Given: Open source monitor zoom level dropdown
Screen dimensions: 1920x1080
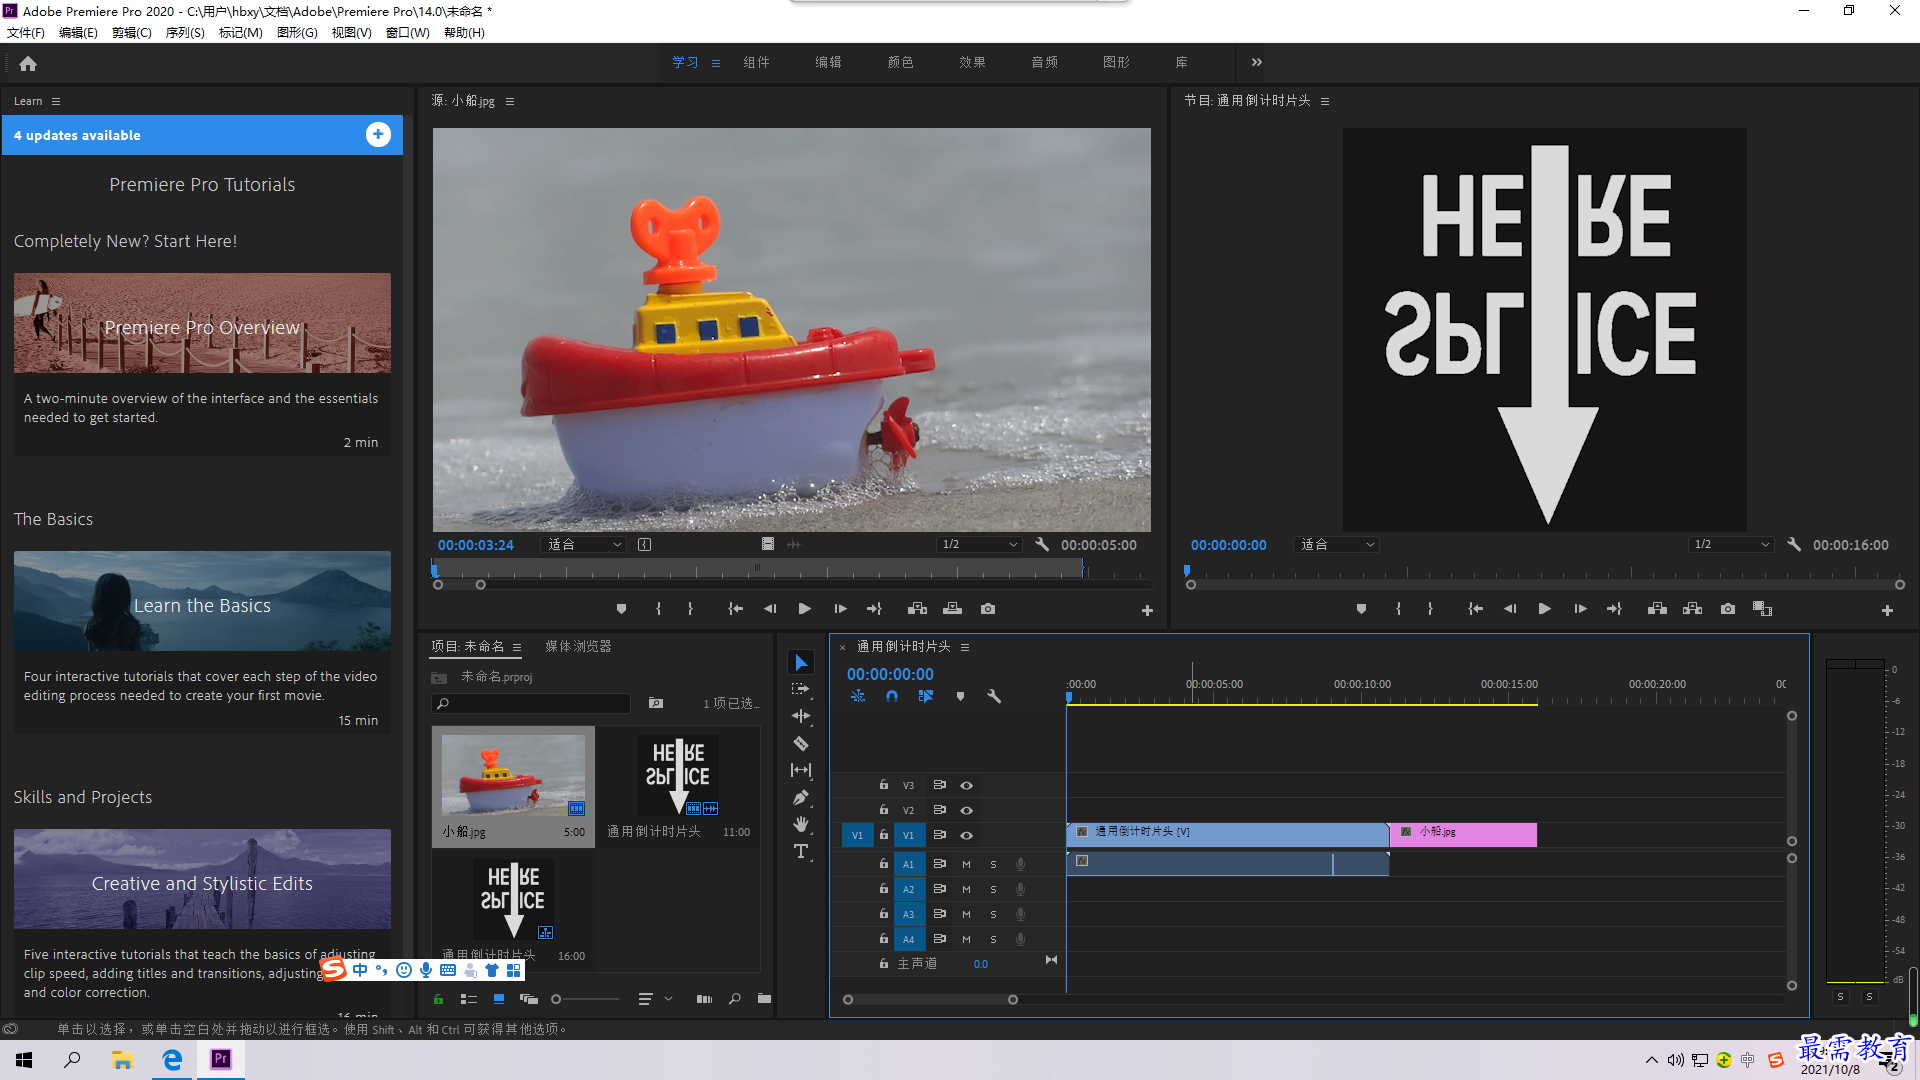Looking at the screenshot, I should coord(585,545).
